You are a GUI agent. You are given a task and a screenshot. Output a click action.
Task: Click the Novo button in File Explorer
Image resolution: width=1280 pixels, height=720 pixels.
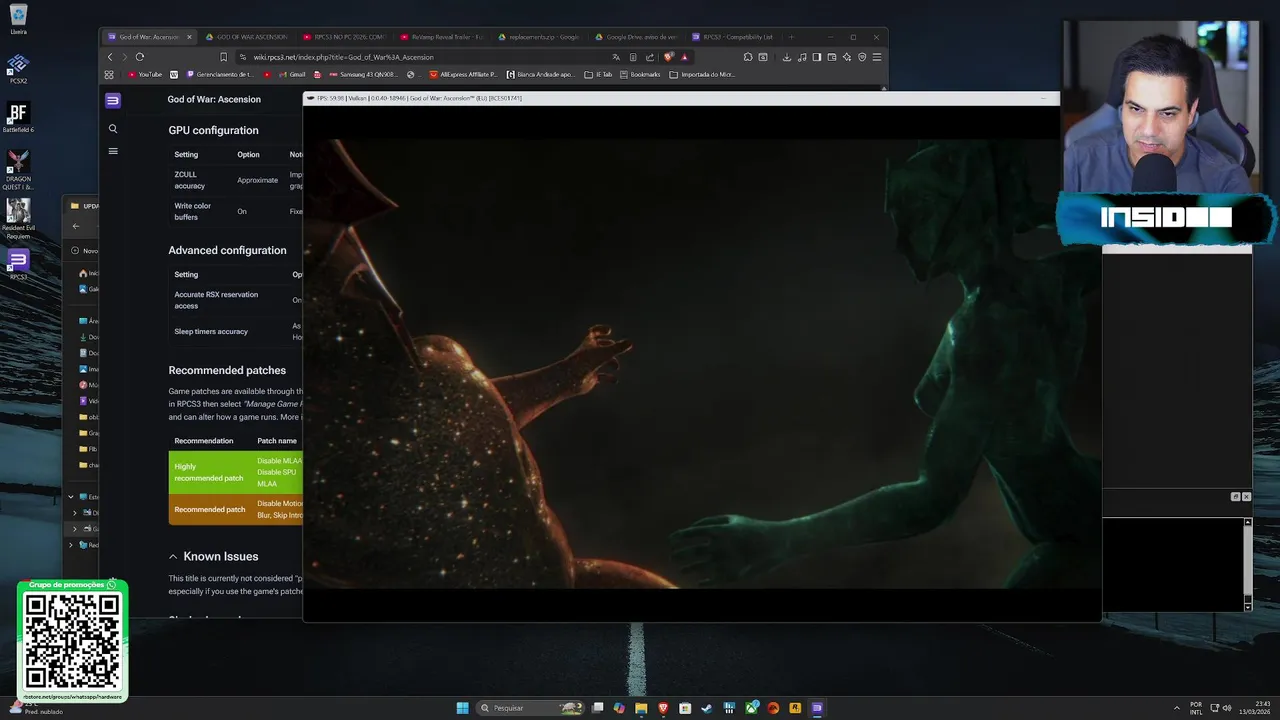pos(85,251)
